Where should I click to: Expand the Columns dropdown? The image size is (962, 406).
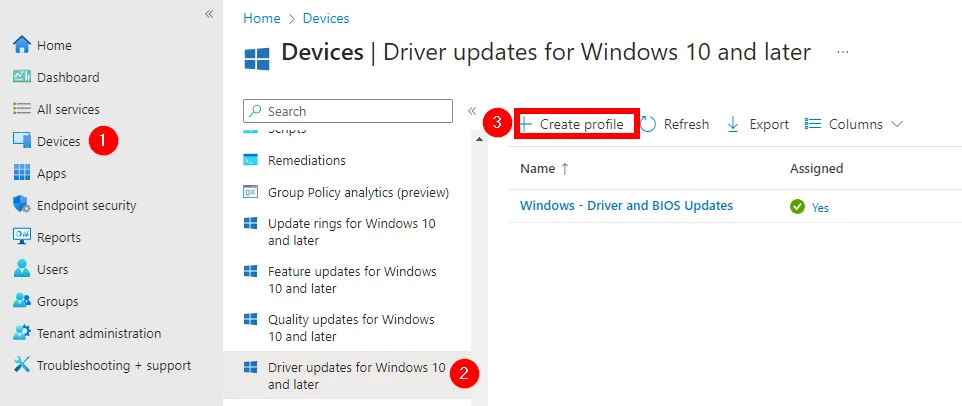coord(855,125)
